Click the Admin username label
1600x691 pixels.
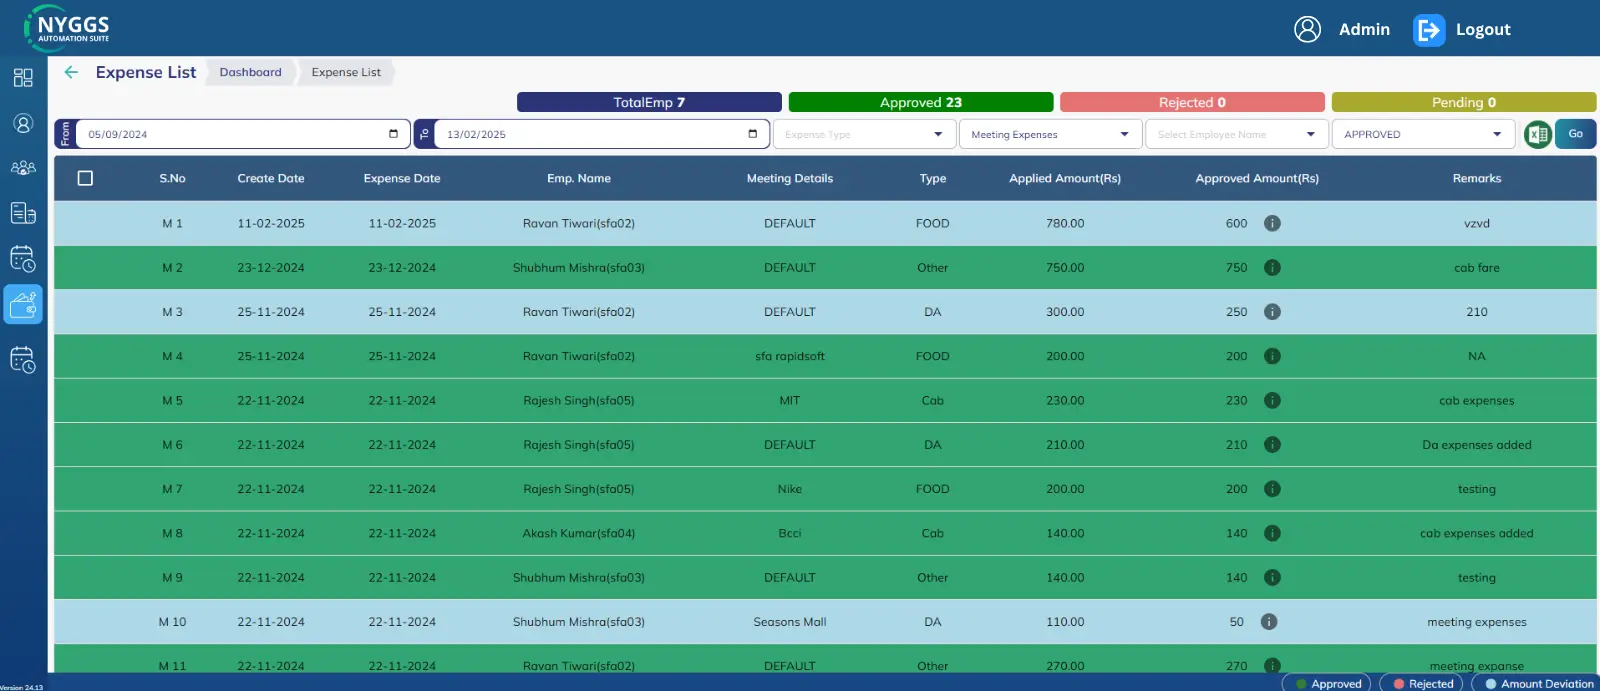pyautogui.click(x=1364, y=30)
